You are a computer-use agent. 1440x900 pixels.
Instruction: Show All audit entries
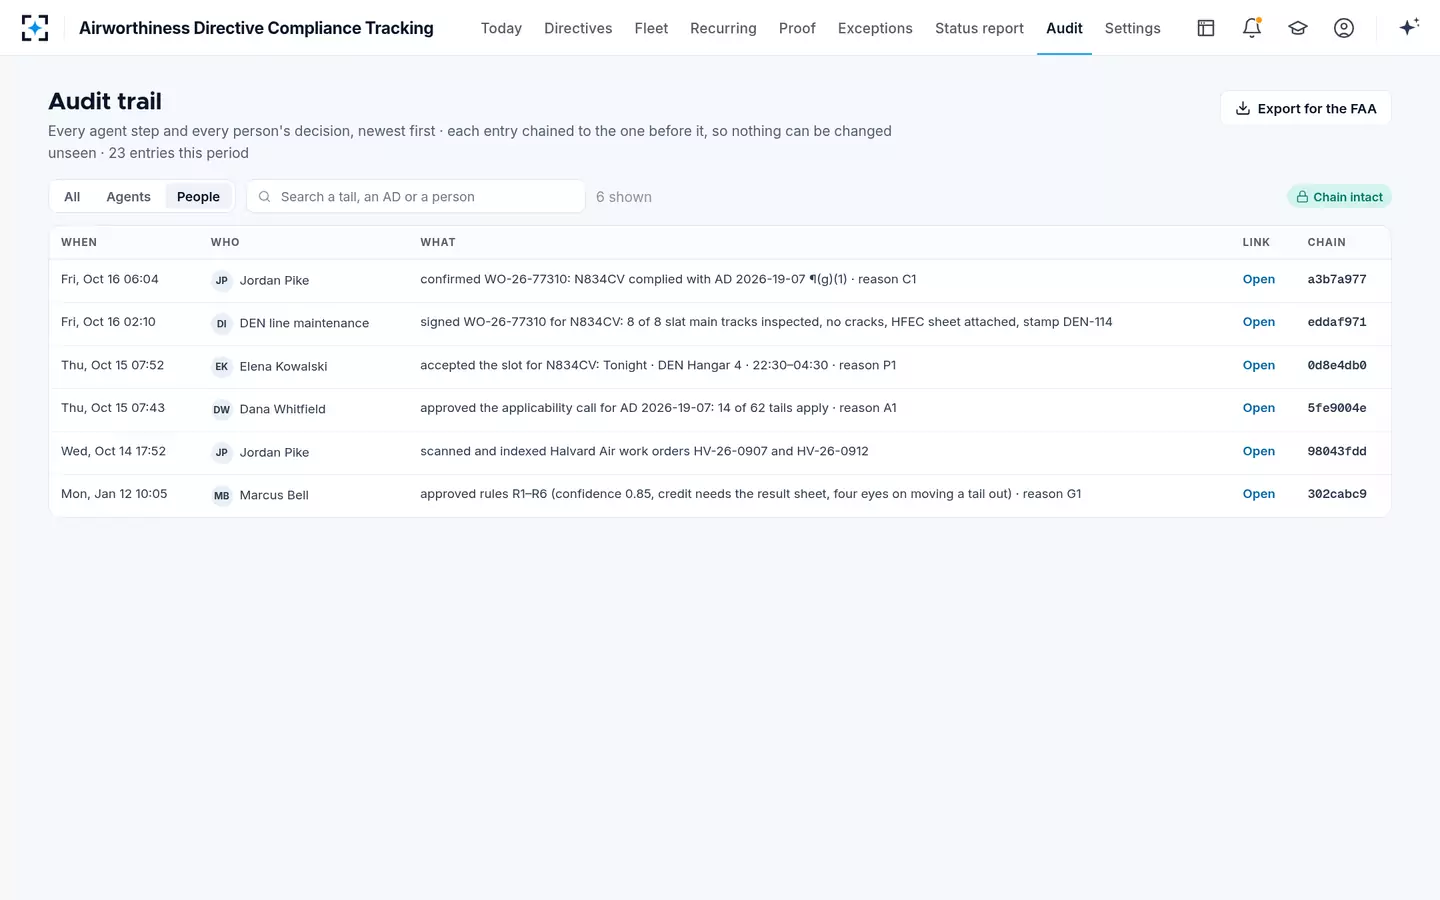72,197
